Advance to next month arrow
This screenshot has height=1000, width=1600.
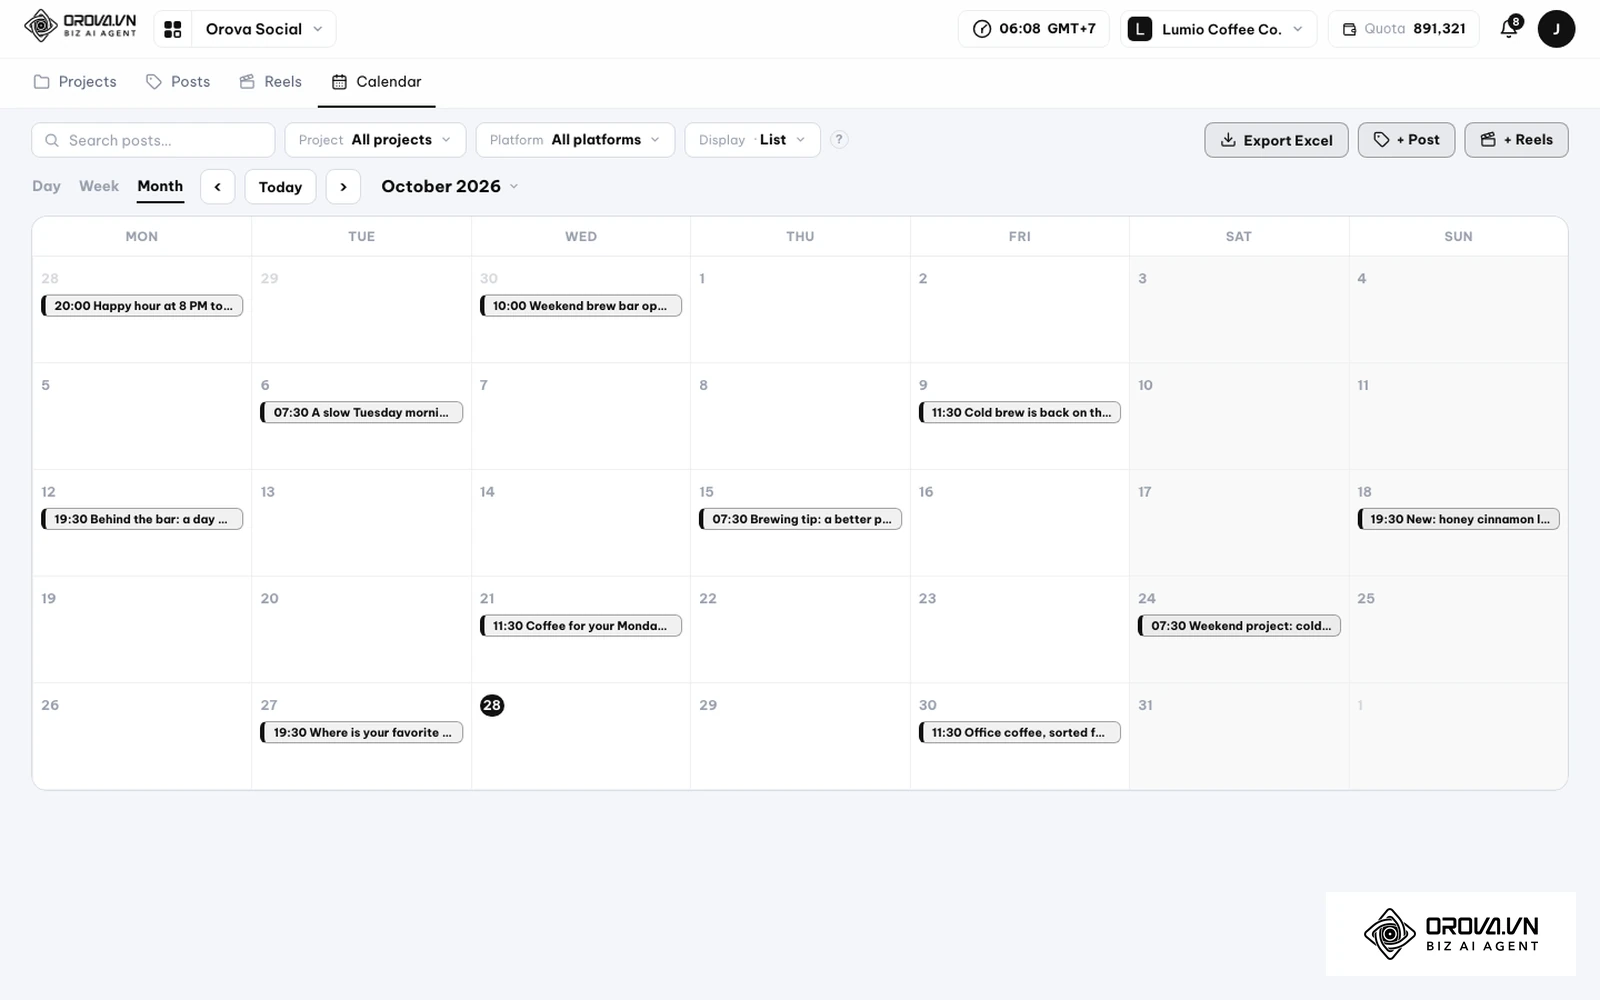coord(343,187)
